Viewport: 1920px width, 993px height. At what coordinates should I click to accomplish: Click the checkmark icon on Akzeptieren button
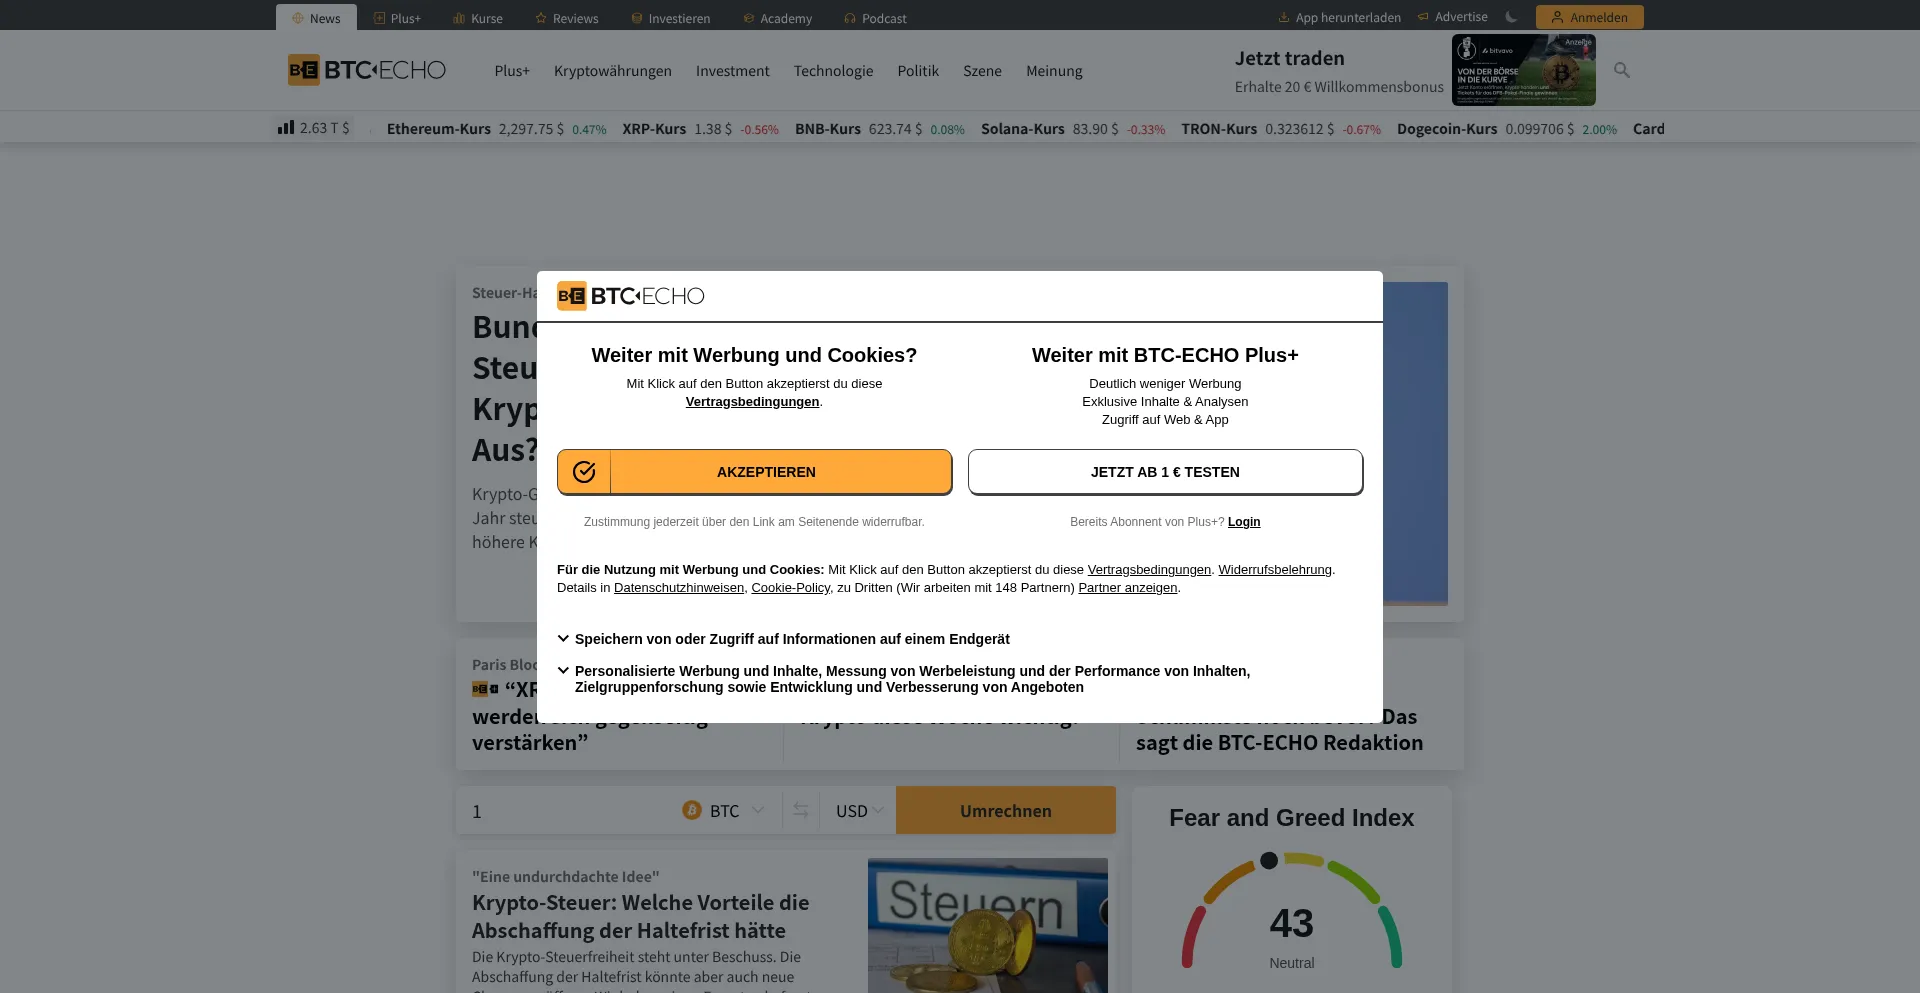(x=584, y=472)
